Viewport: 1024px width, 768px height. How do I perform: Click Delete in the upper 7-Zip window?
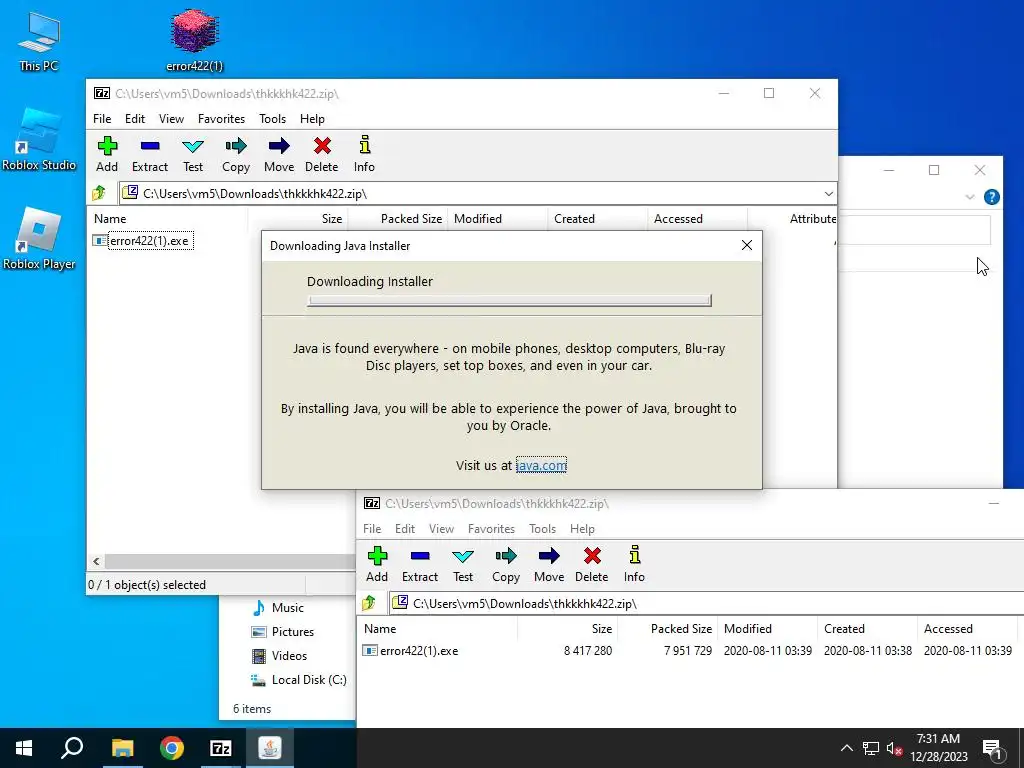tap(322, 155)
